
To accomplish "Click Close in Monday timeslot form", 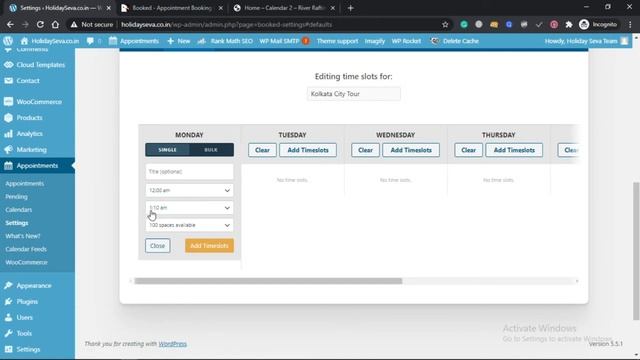I will point(158,246).
